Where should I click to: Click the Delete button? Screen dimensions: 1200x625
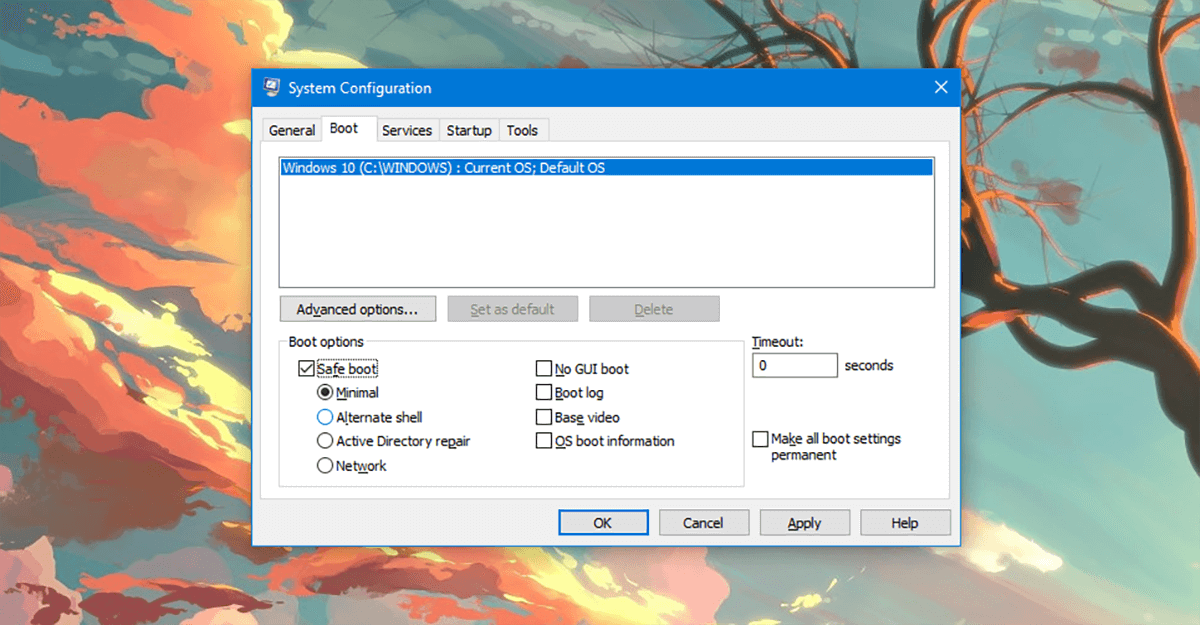(654, 309)
